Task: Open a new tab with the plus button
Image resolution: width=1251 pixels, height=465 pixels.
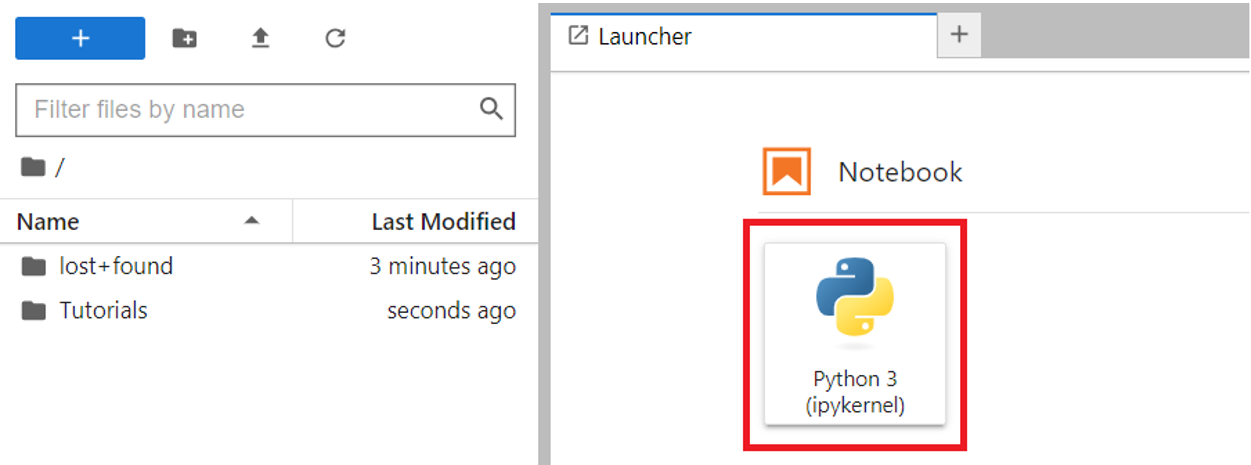Action: [x=959, y=35]
